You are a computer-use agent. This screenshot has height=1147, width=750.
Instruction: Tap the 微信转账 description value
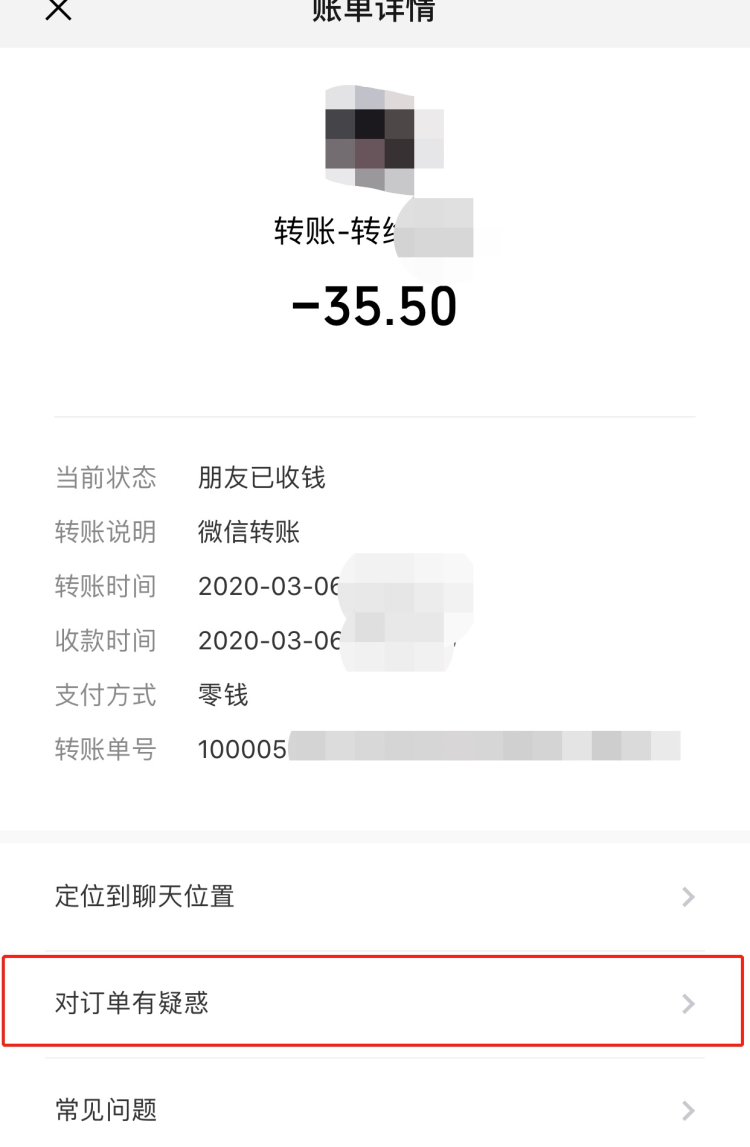[249, 532]
